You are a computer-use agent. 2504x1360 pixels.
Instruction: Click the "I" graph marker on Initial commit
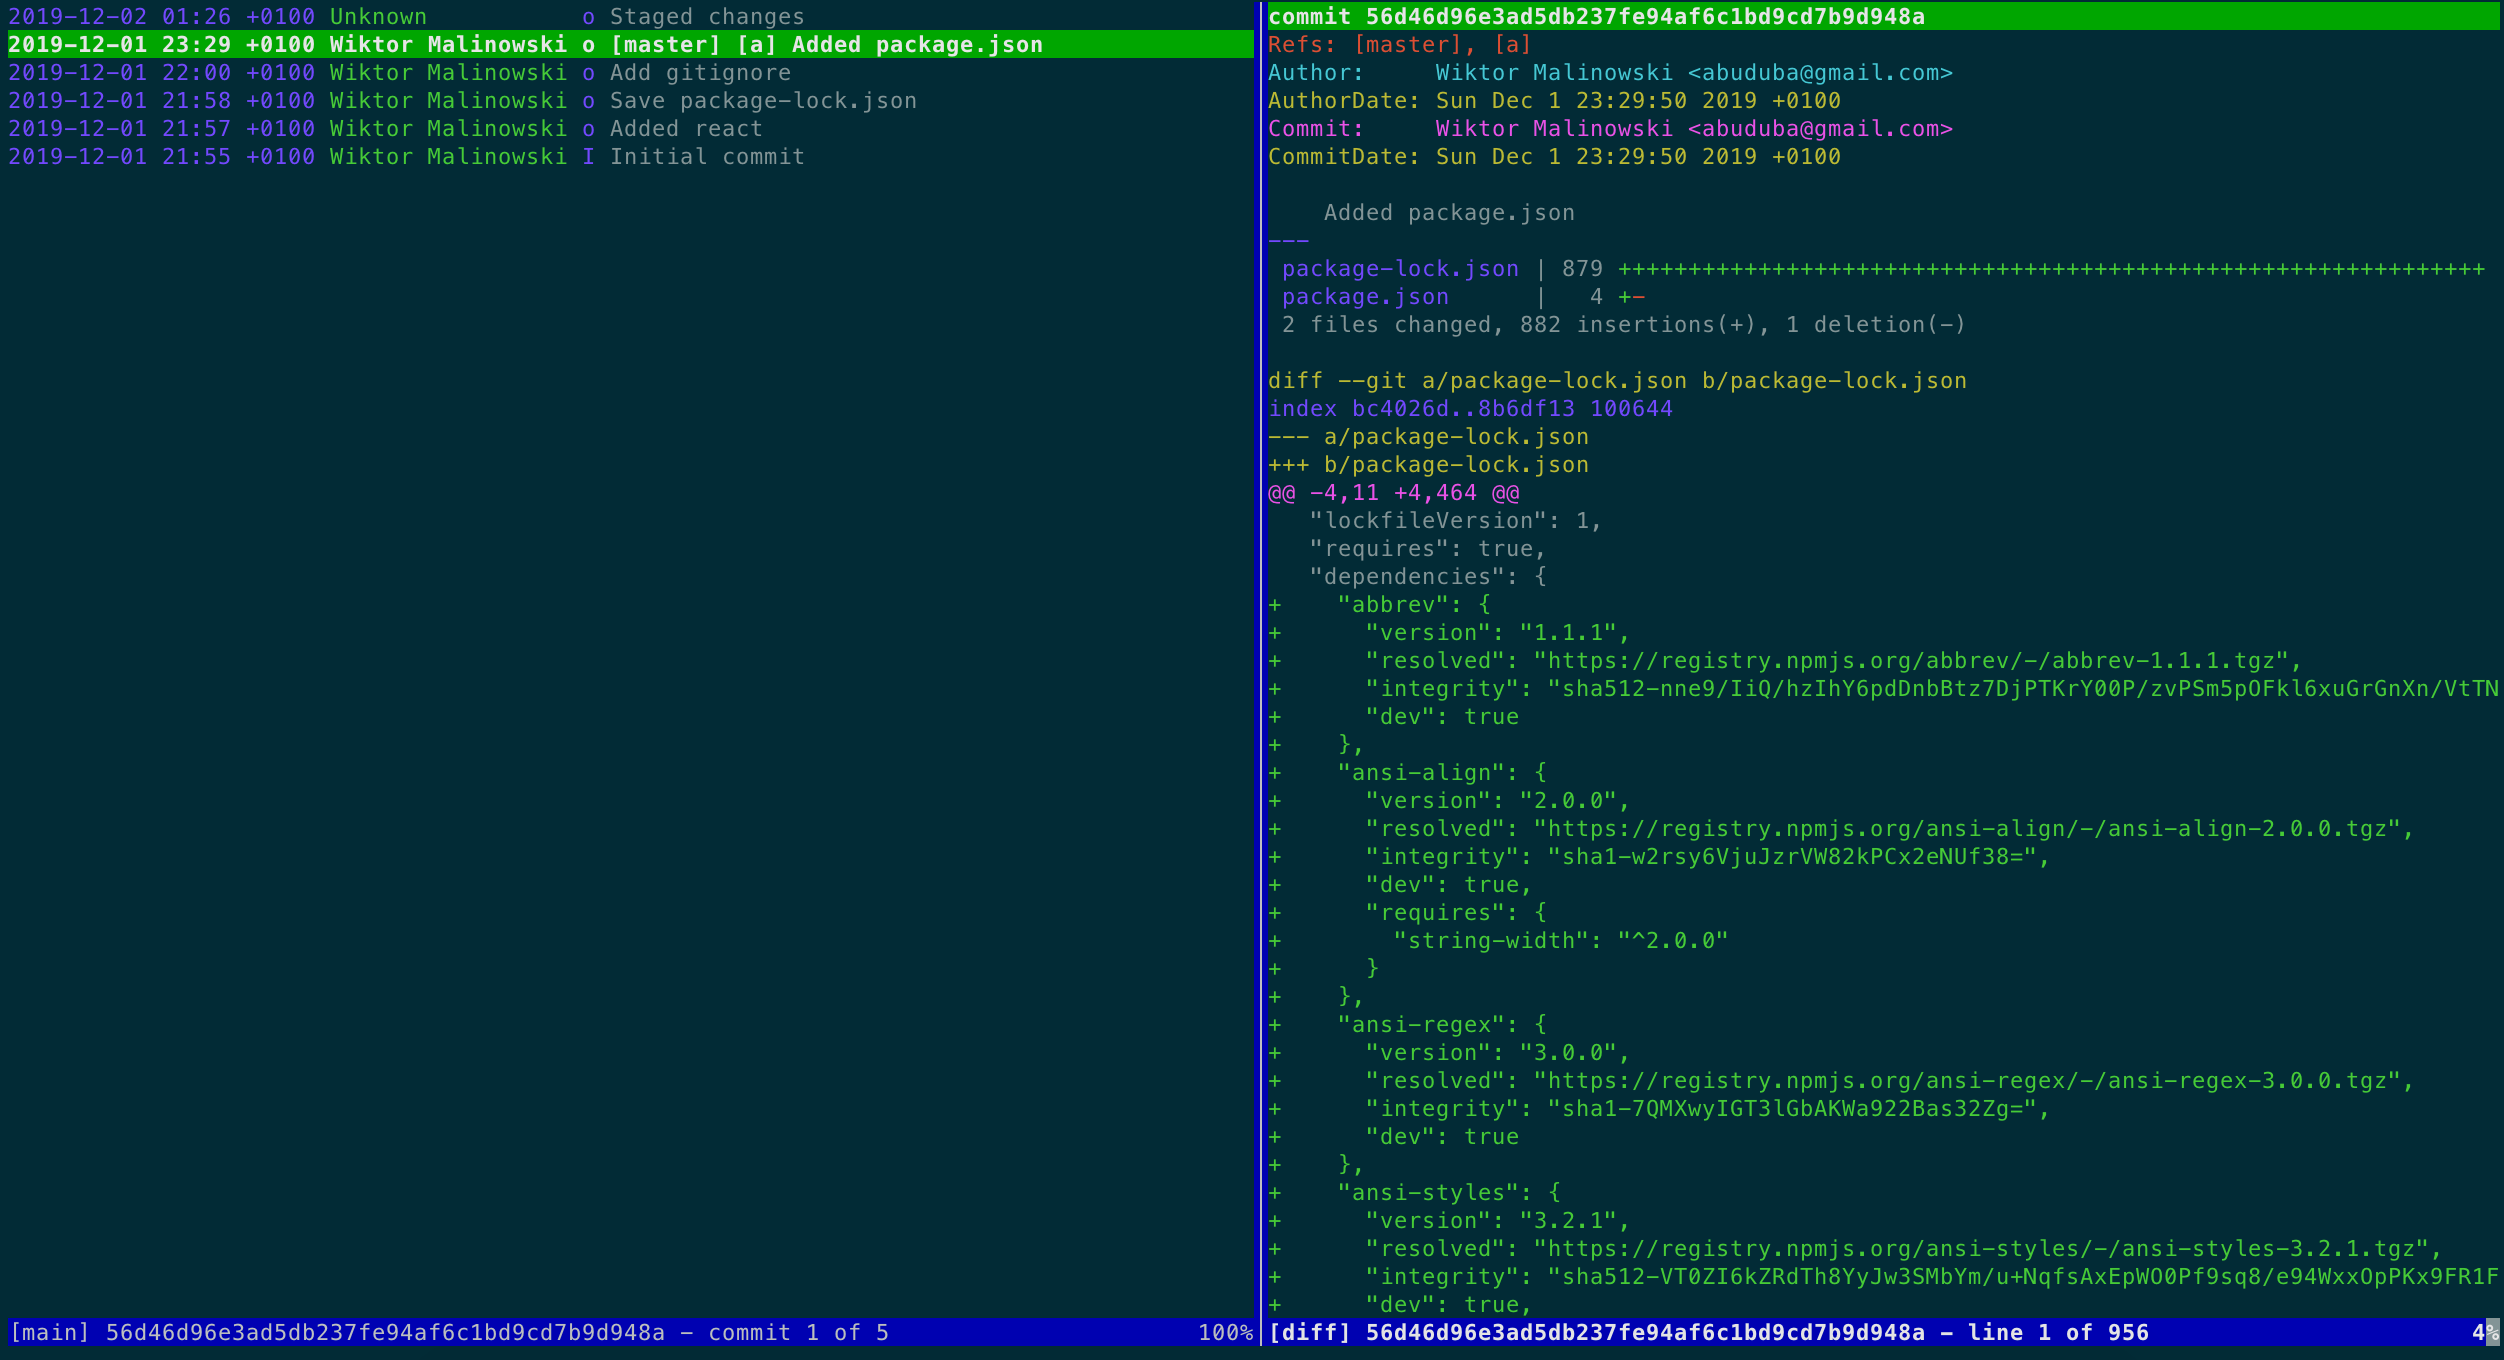click(x=588, y=156)
